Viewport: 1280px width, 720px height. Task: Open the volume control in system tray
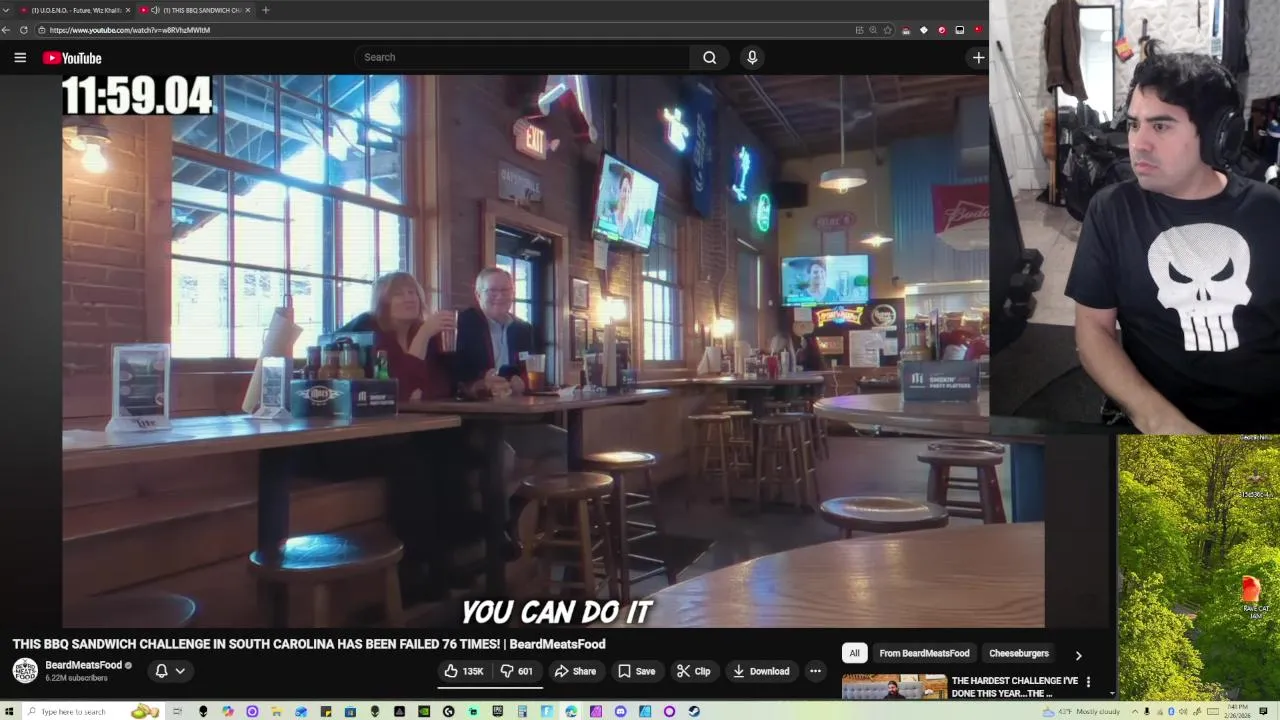tap(1183, 711)
